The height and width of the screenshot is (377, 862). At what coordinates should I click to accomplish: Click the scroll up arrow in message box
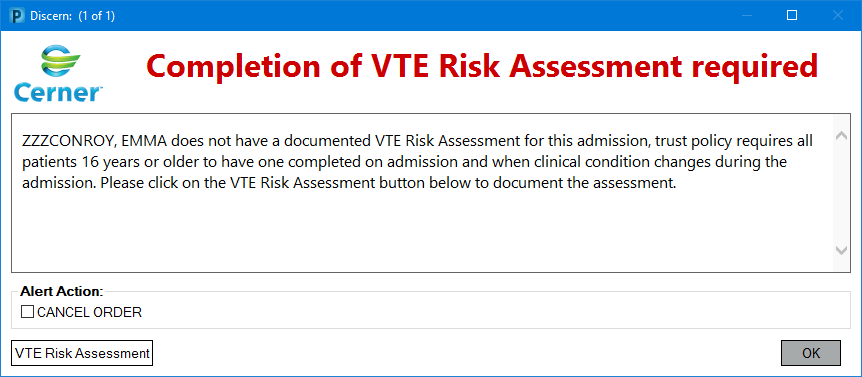point(841,136)
